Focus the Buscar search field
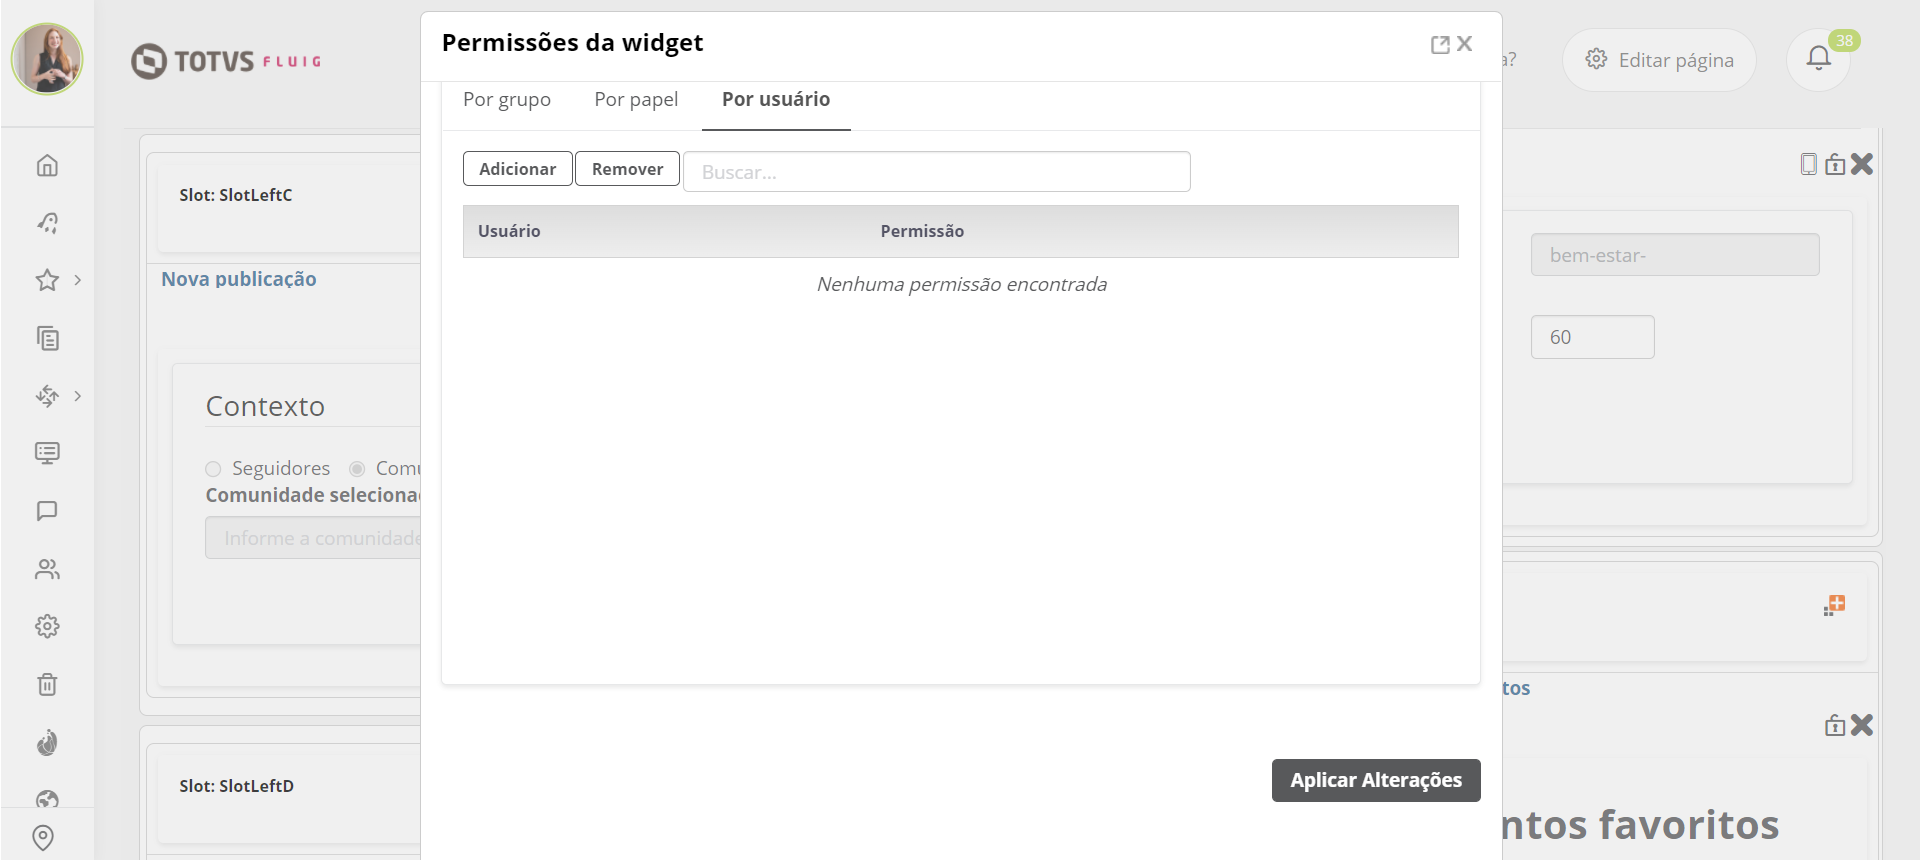 point(936,171)
